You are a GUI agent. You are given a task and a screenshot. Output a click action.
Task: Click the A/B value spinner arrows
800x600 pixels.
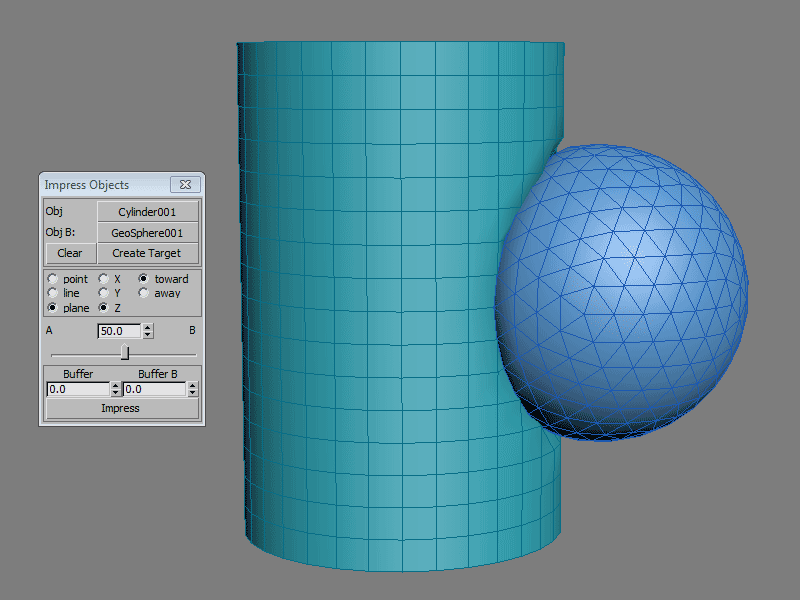pyautogui.click(x=148, y=331)
